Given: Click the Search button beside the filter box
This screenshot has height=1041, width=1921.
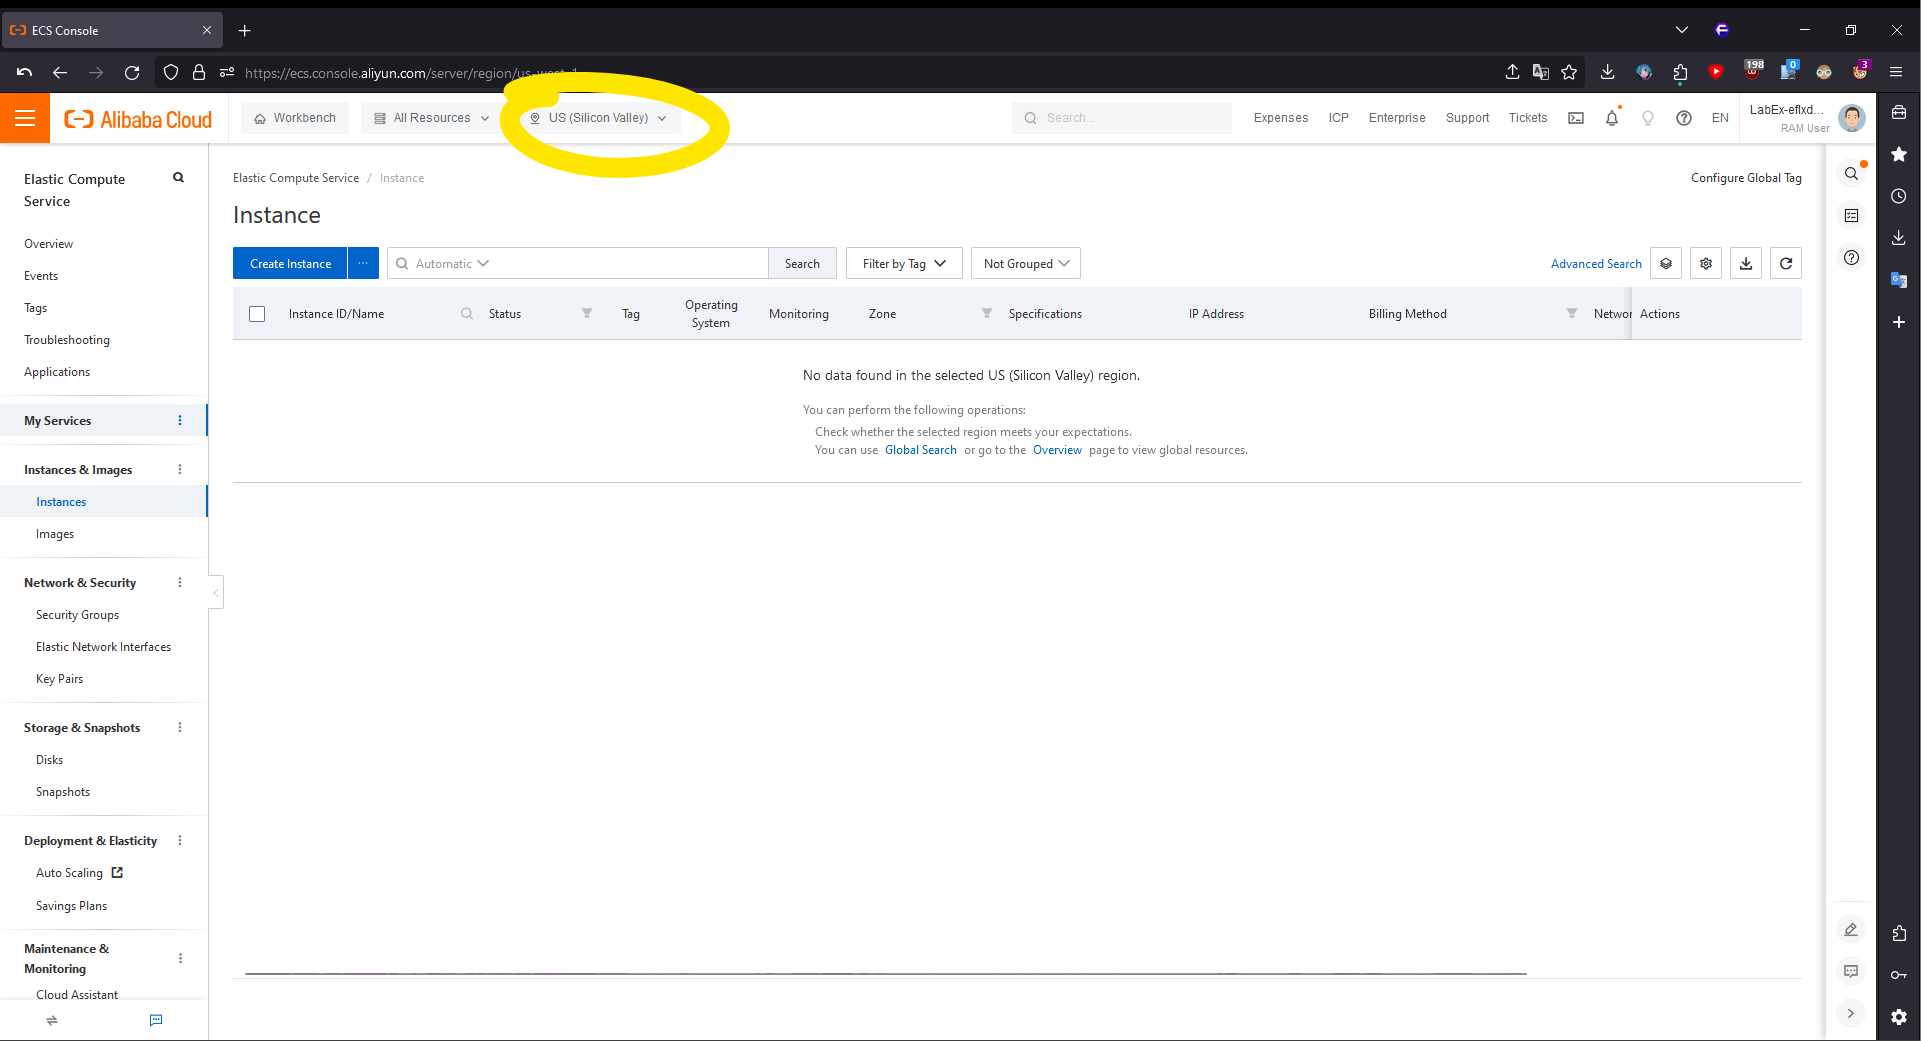Looking at the screenshot, I should [x=802, y=264].
